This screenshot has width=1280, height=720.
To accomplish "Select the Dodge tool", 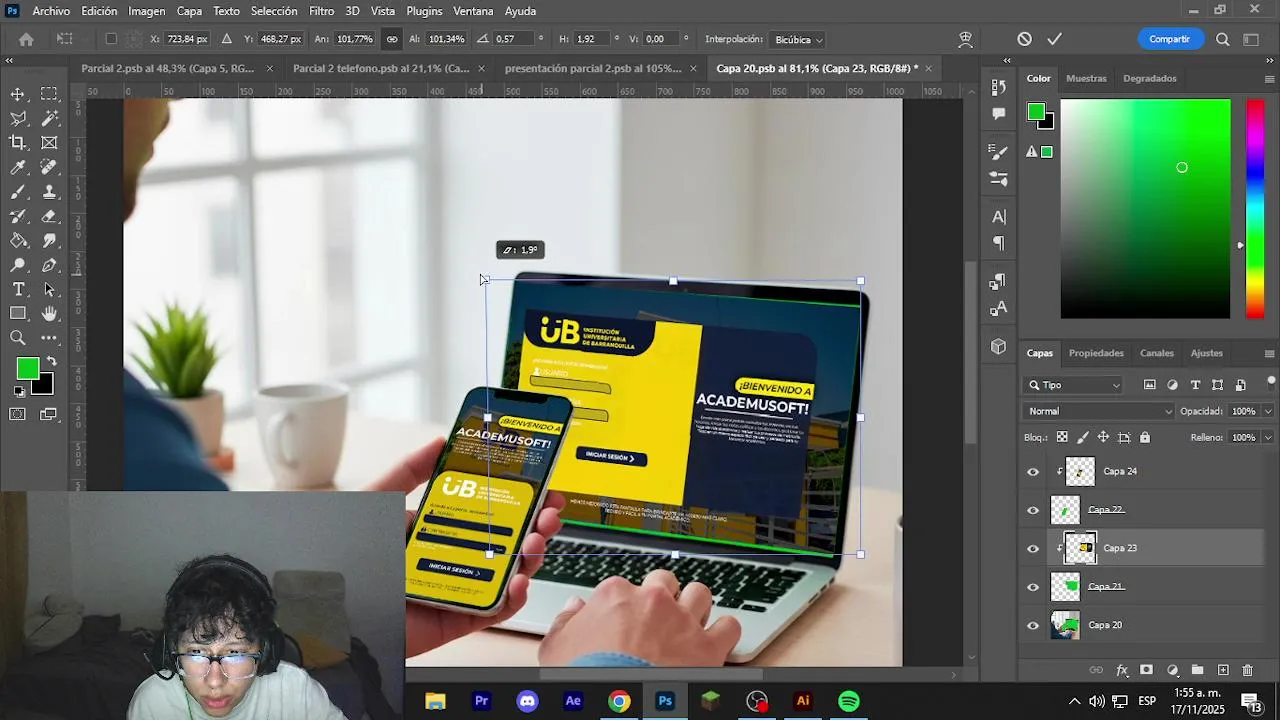I will pyautogui.click(x=18, y=265).
